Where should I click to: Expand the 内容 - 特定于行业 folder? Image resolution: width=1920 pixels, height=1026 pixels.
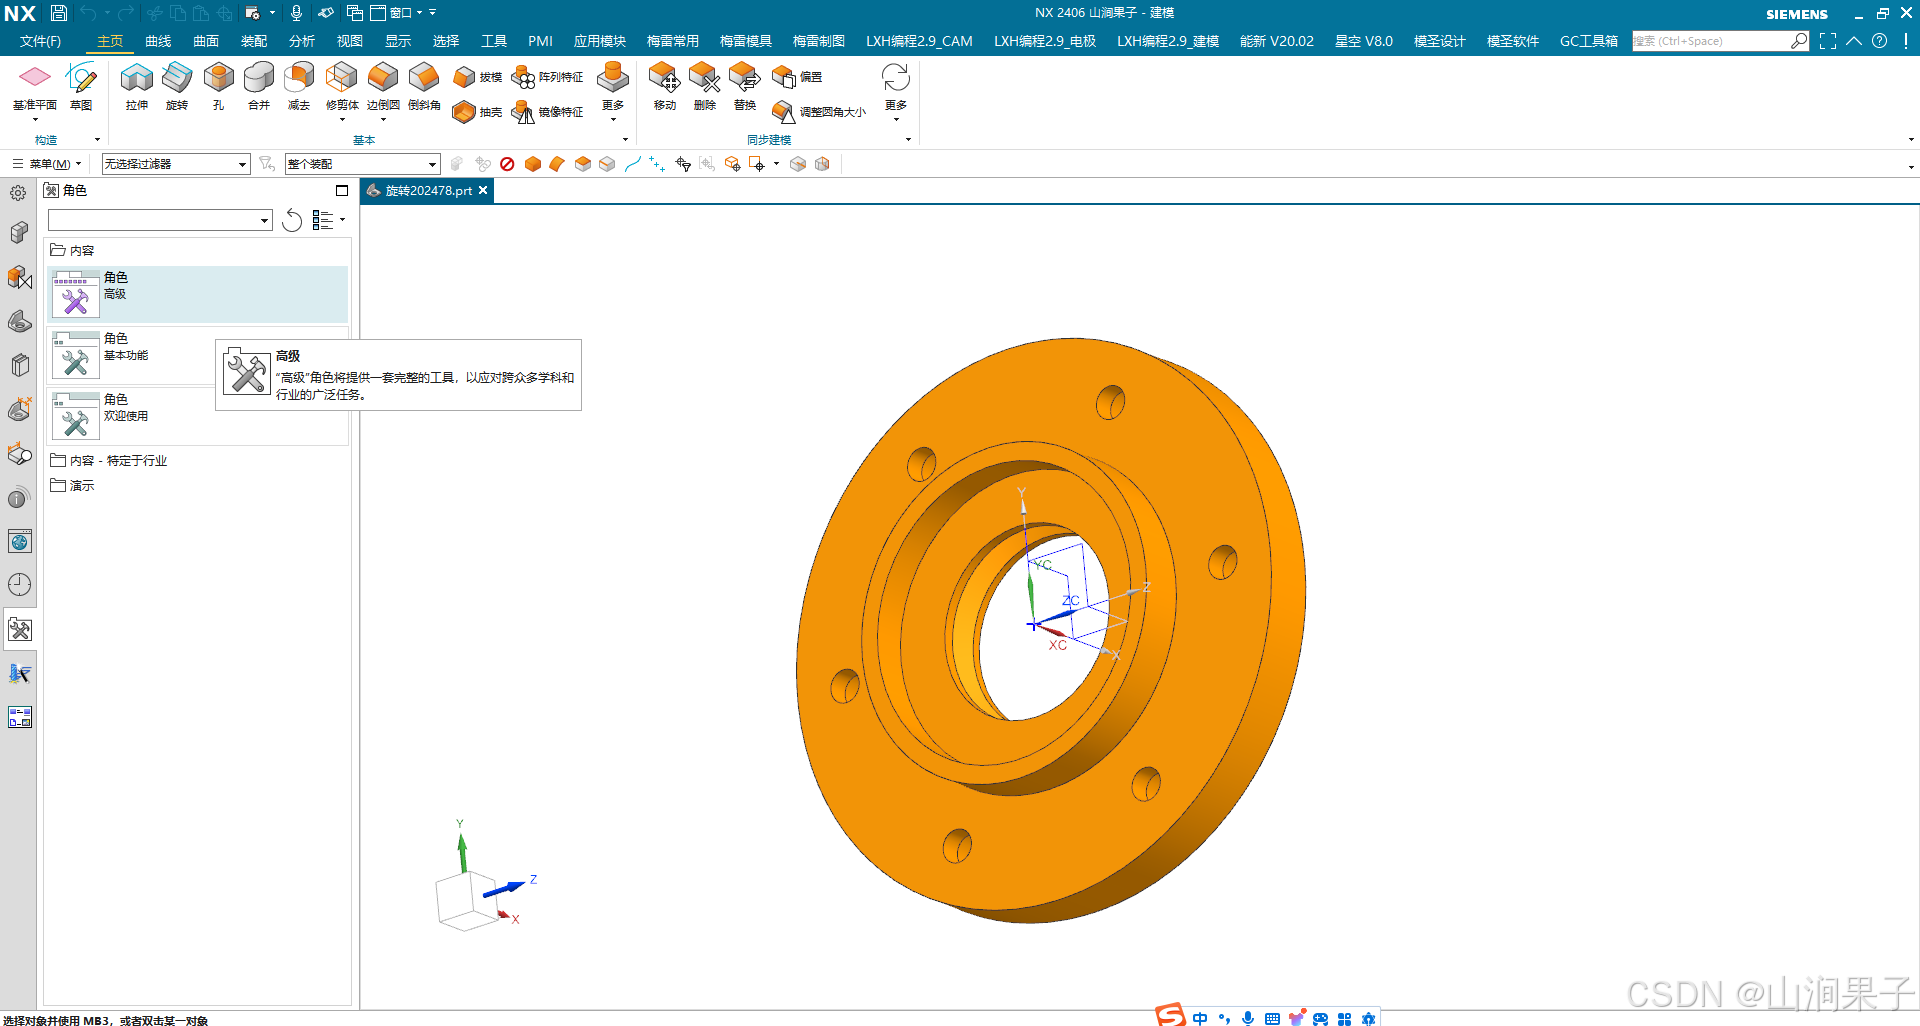click(x=109, y=460)
